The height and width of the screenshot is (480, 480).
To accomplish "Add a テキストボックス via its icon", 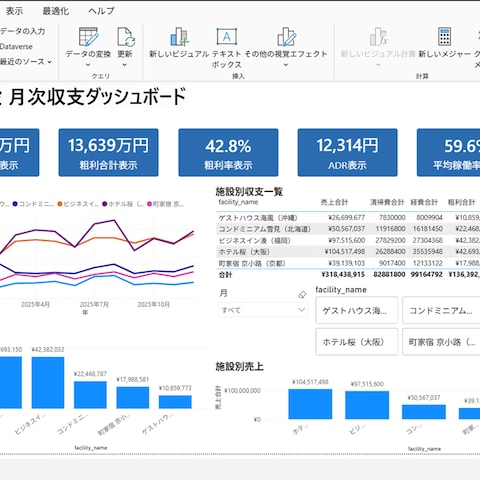I will click(x=227, y=37).
